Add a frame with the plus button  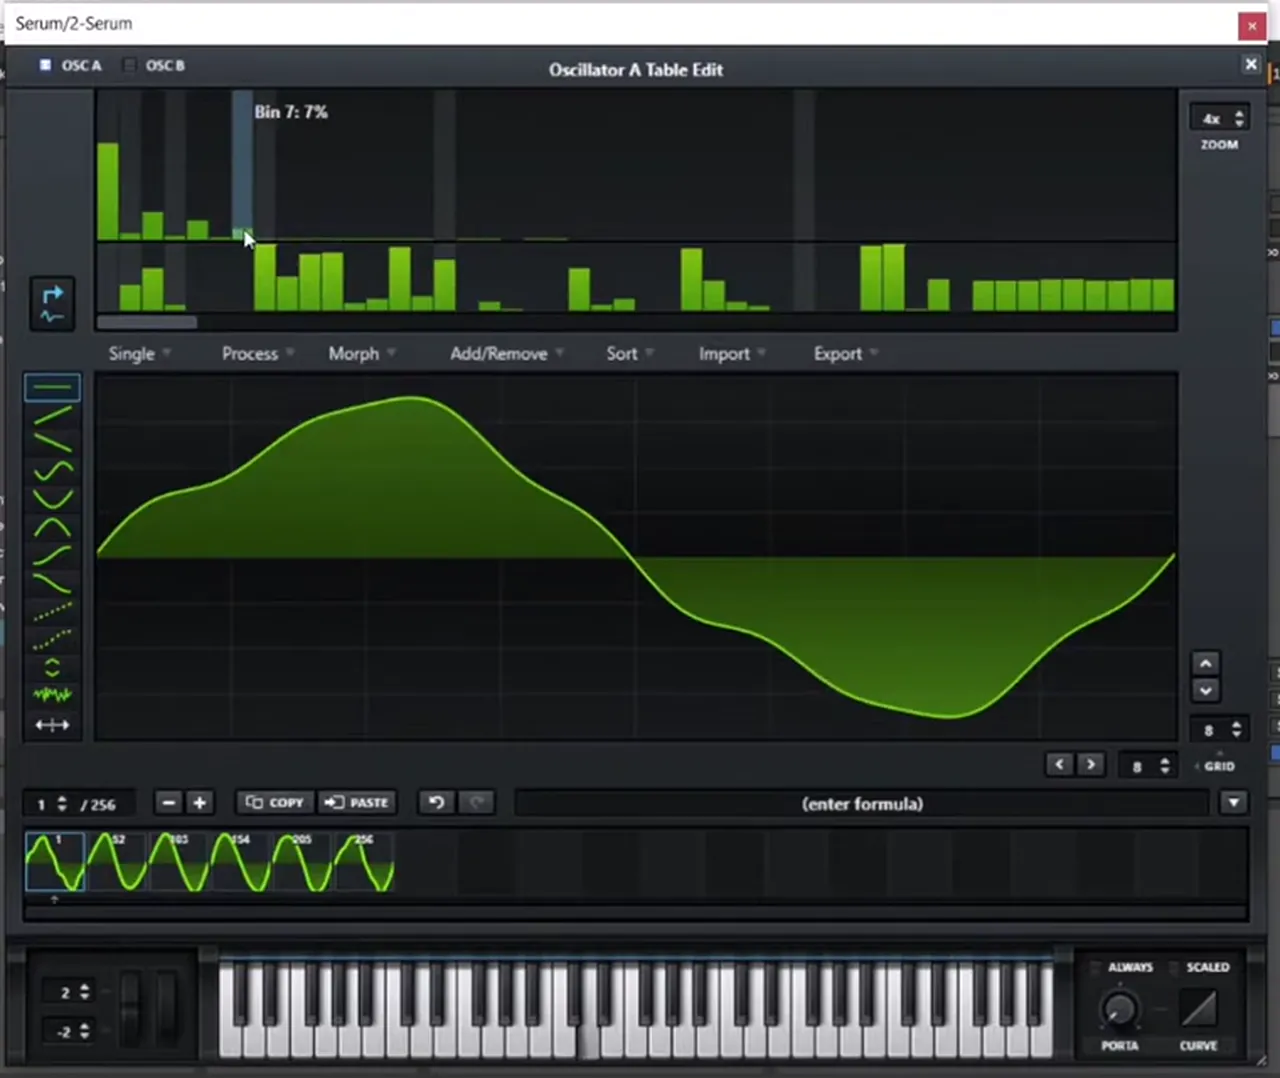pyautogui.click(x=200, y=803)
